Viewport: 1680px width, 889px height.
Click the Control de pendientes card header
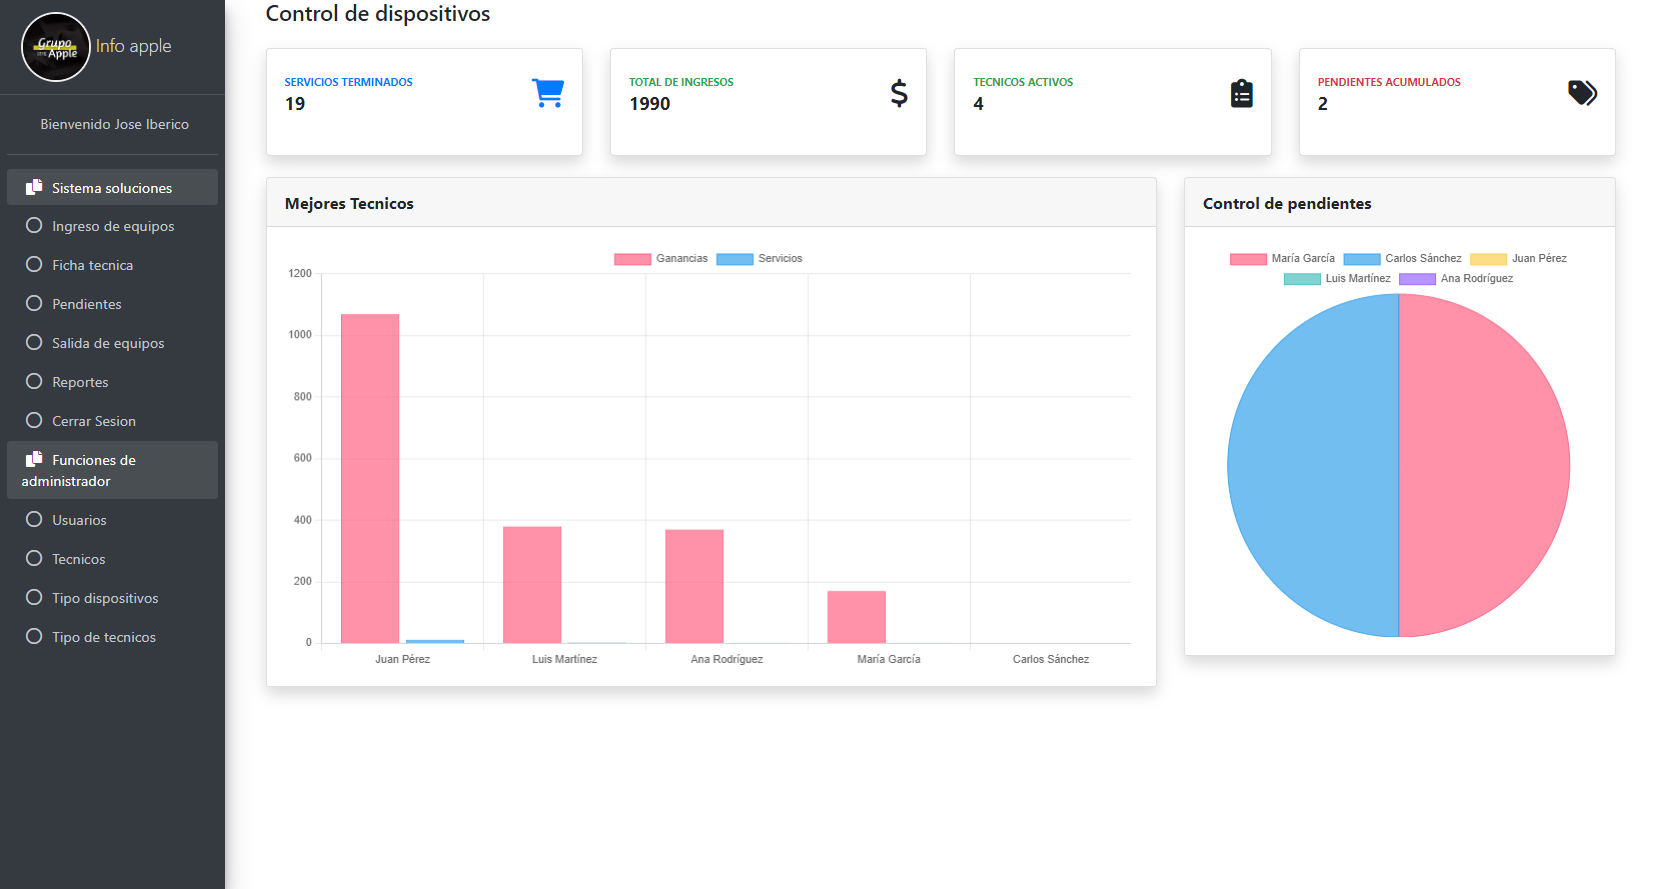tap(1399, 203)
